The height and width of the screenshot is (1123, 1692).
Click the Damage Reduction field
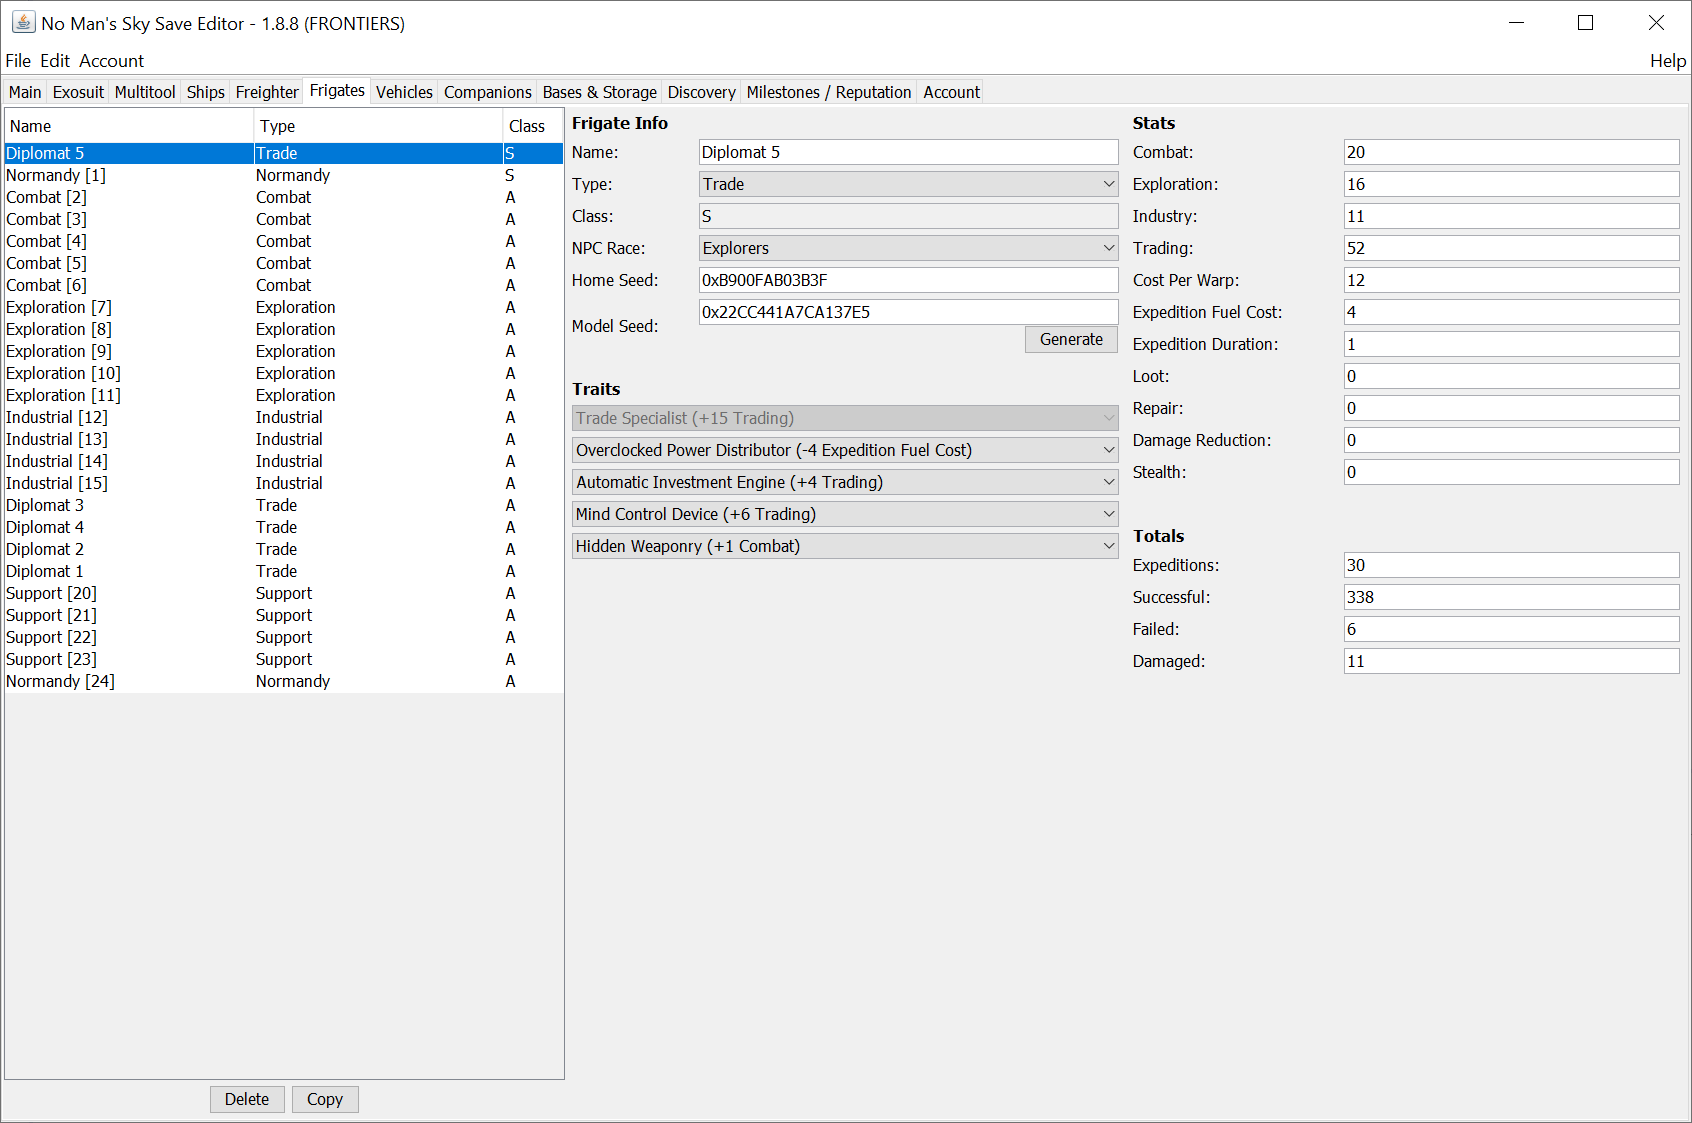click(x=1511, y=440)
